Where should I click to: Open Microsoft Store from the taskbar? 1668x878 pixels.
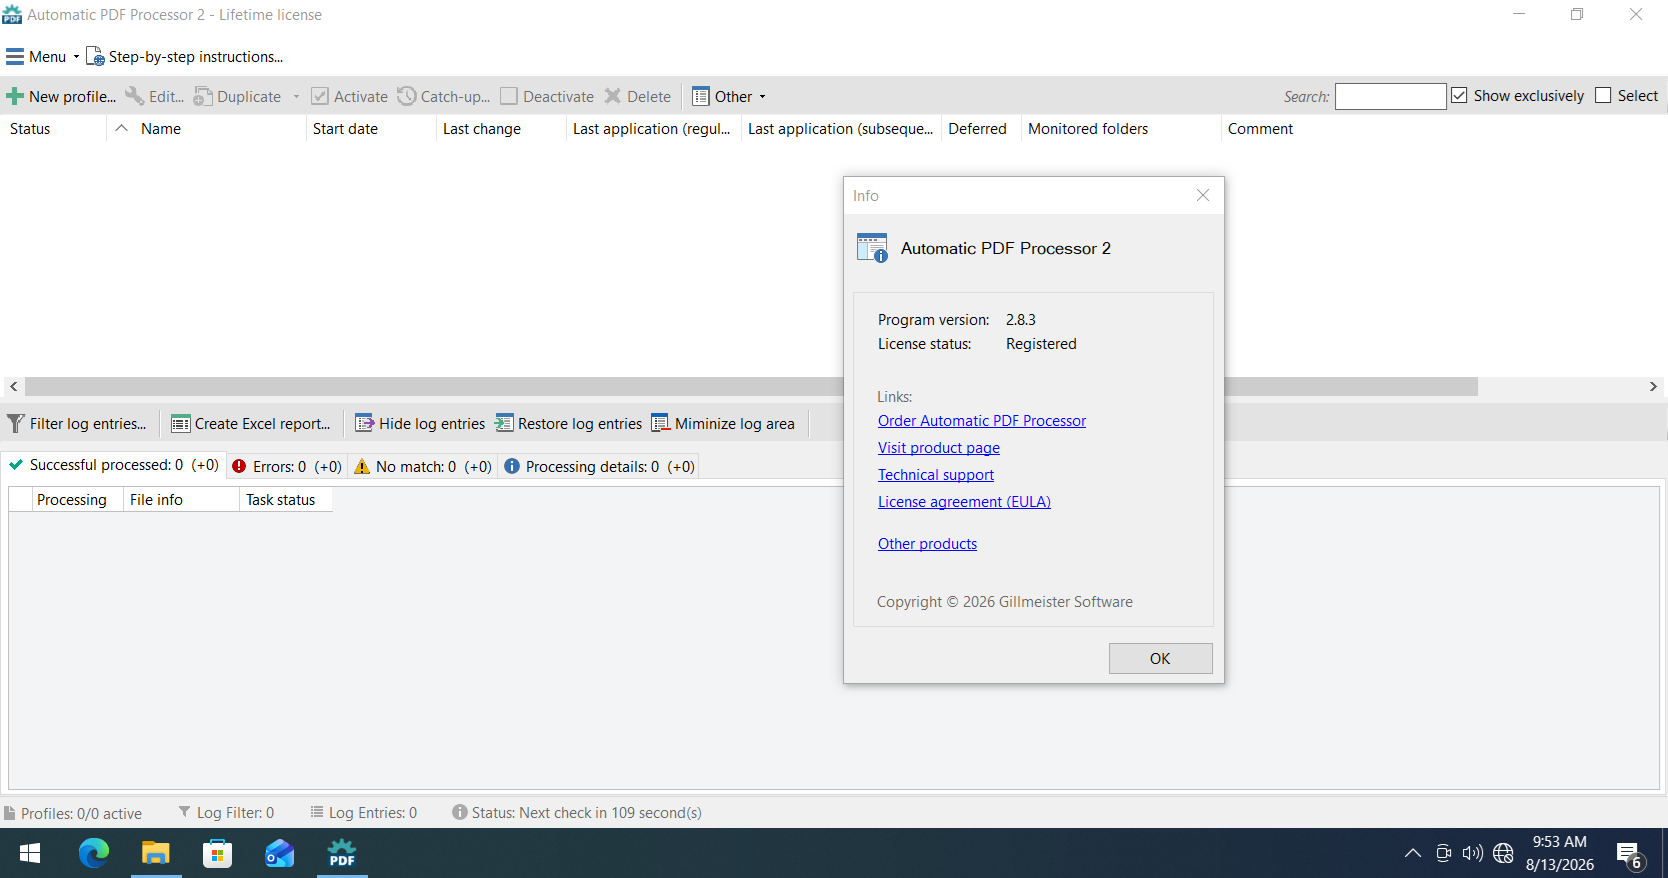point(217,853)
